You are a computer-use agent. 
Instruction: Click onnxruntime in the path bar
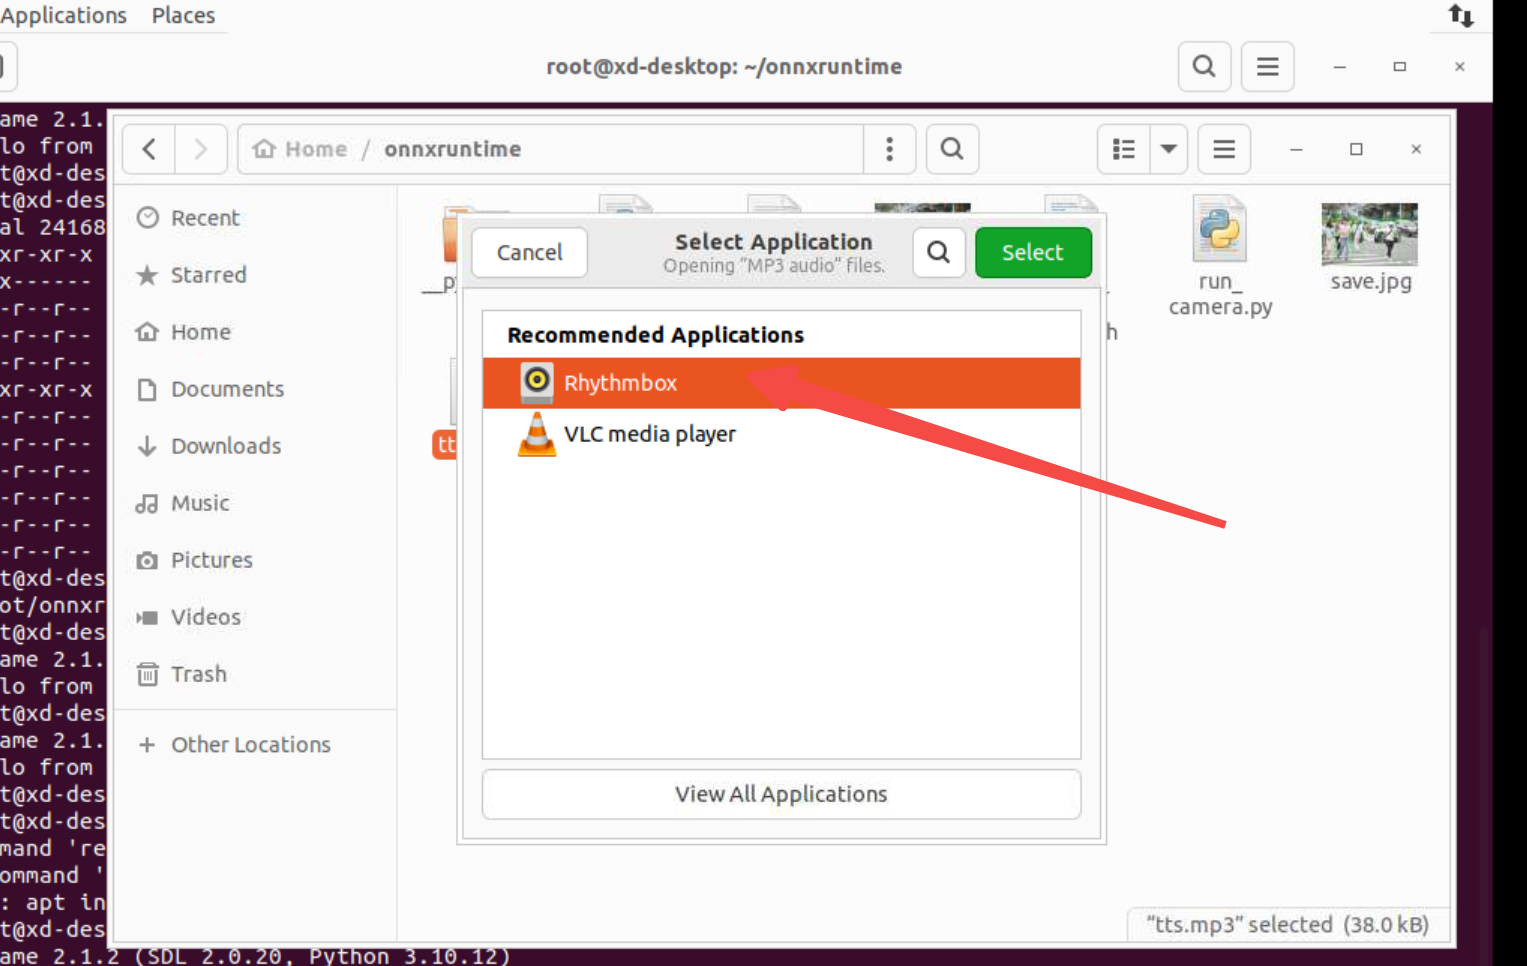pyautogui.click(x=452, y=149)
